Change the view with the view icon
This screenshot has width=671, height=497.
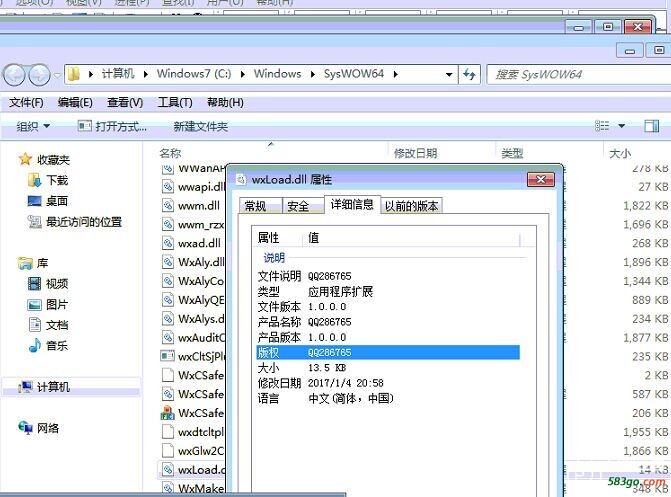click(602, 126)
